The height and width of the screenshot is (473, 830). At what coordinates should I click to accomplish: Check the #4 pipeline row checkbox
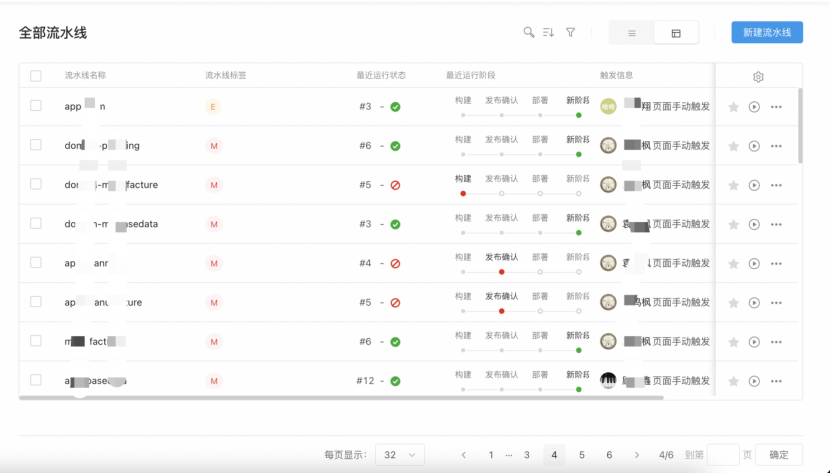(x=35, y=262)
